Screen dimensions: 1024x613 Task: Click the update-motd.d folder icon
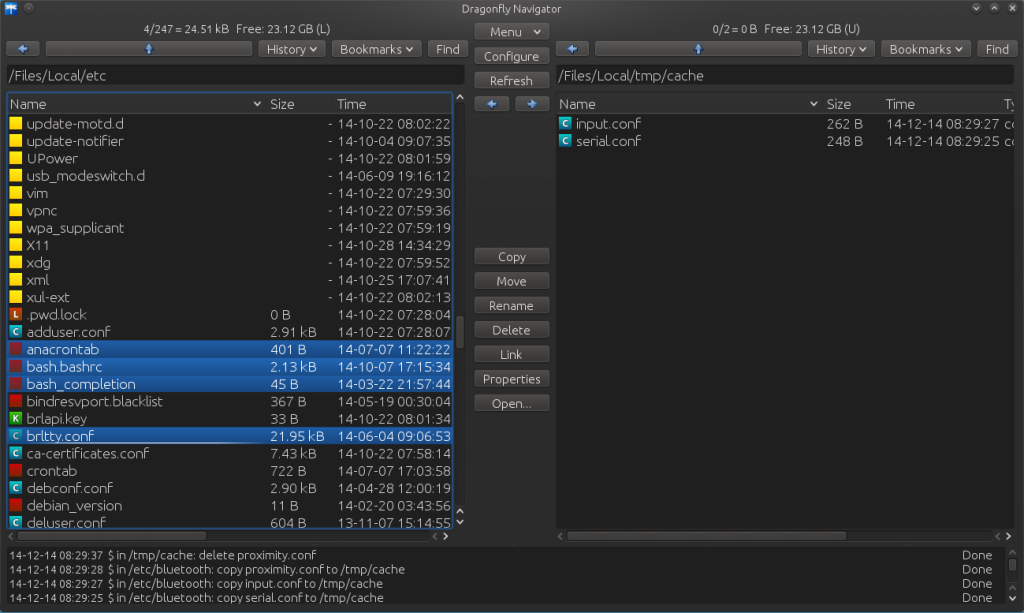16,123
